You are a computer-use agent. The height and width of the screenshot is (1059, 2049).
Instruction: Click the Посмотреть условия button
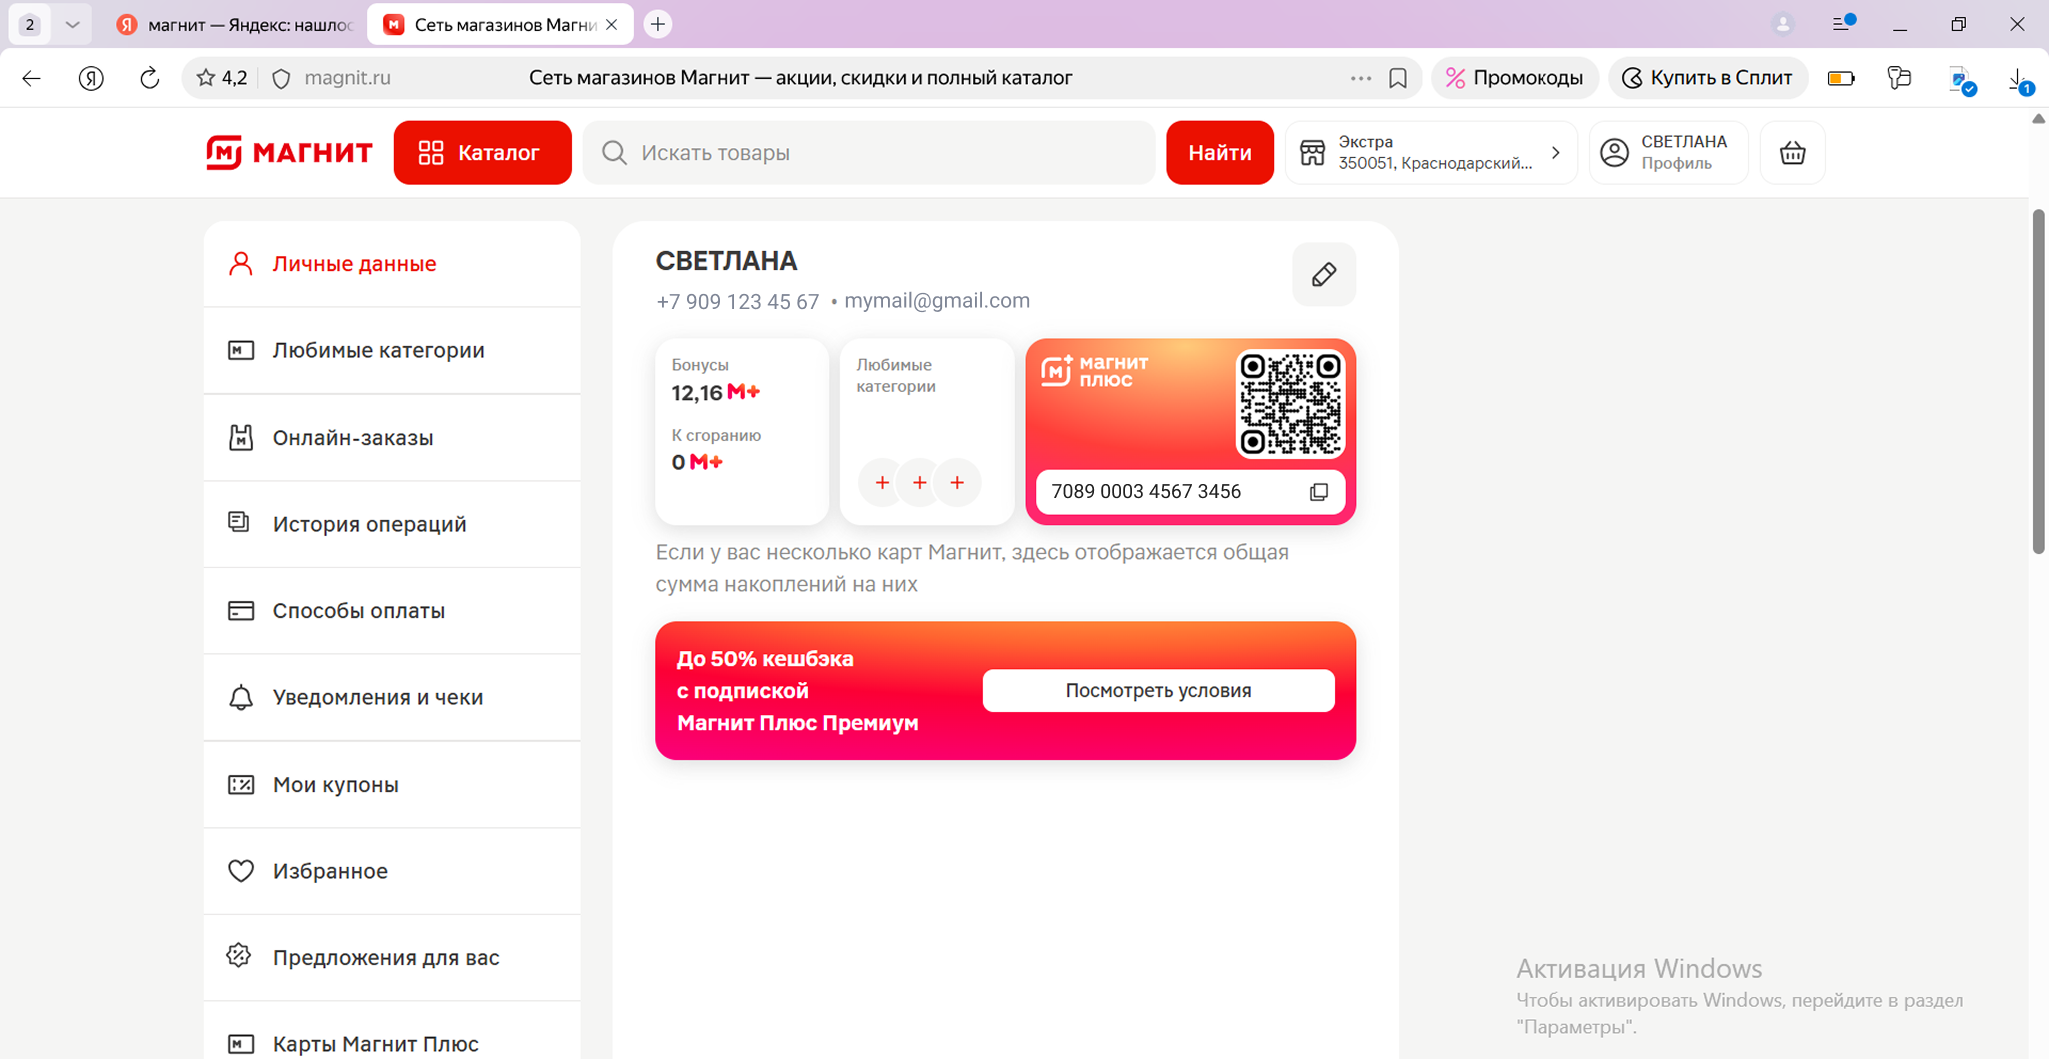(1157, 691)
